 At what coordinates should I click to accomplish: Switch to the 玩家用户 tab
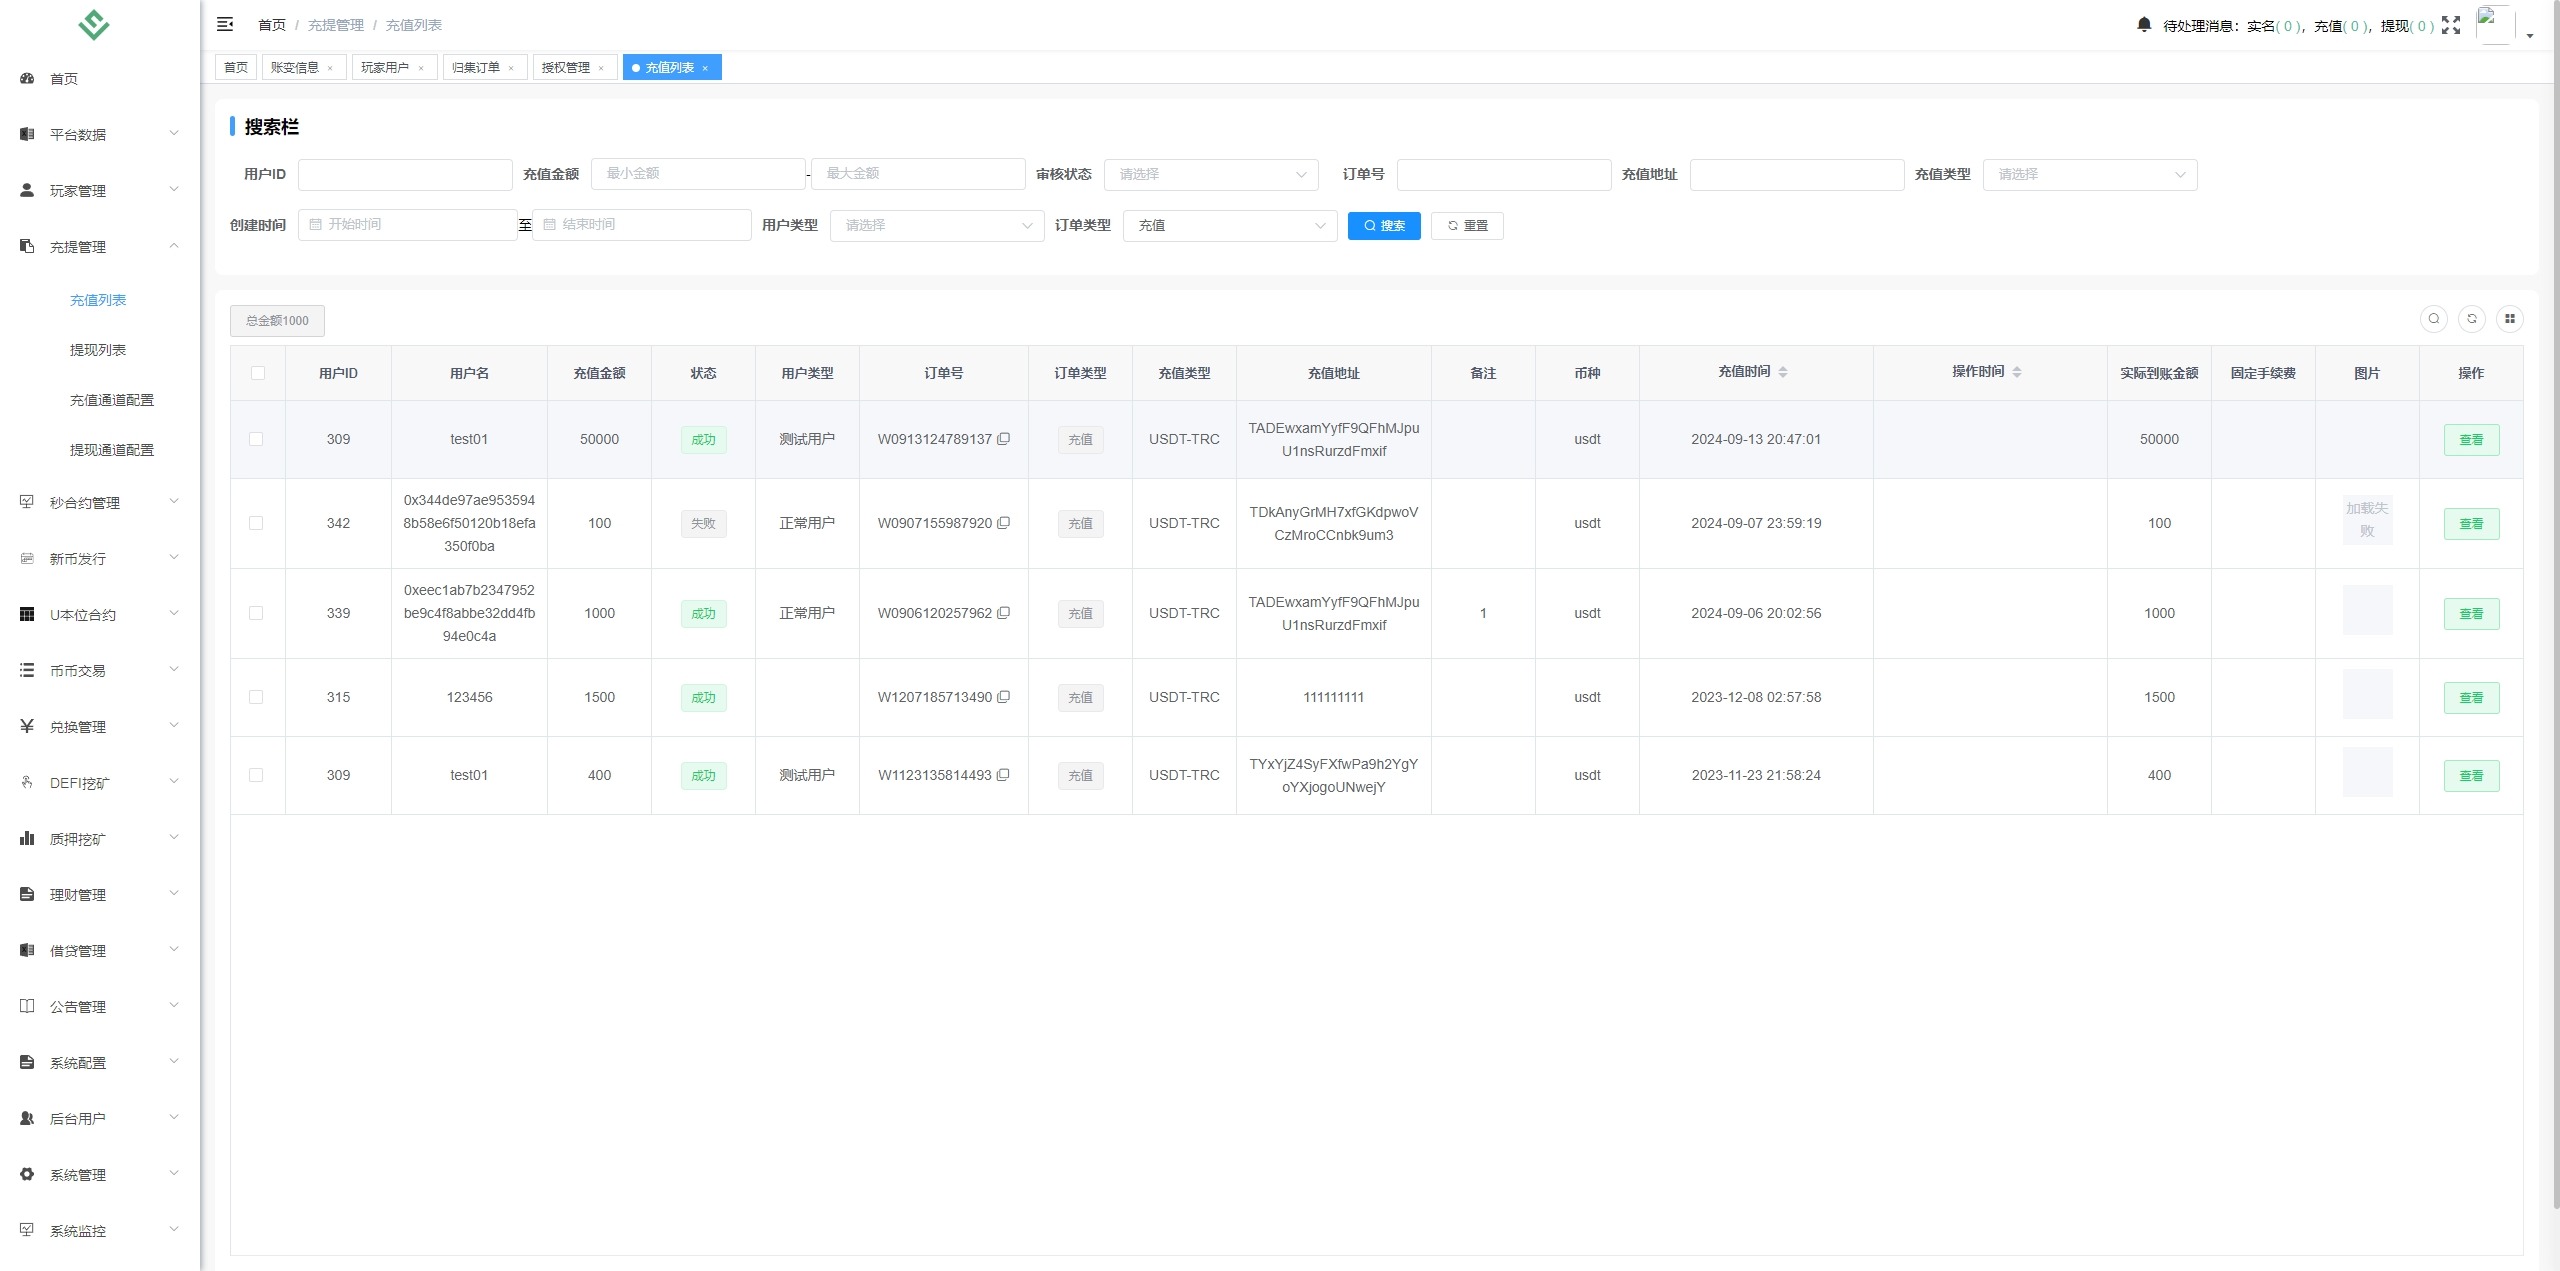pos(385,67)
